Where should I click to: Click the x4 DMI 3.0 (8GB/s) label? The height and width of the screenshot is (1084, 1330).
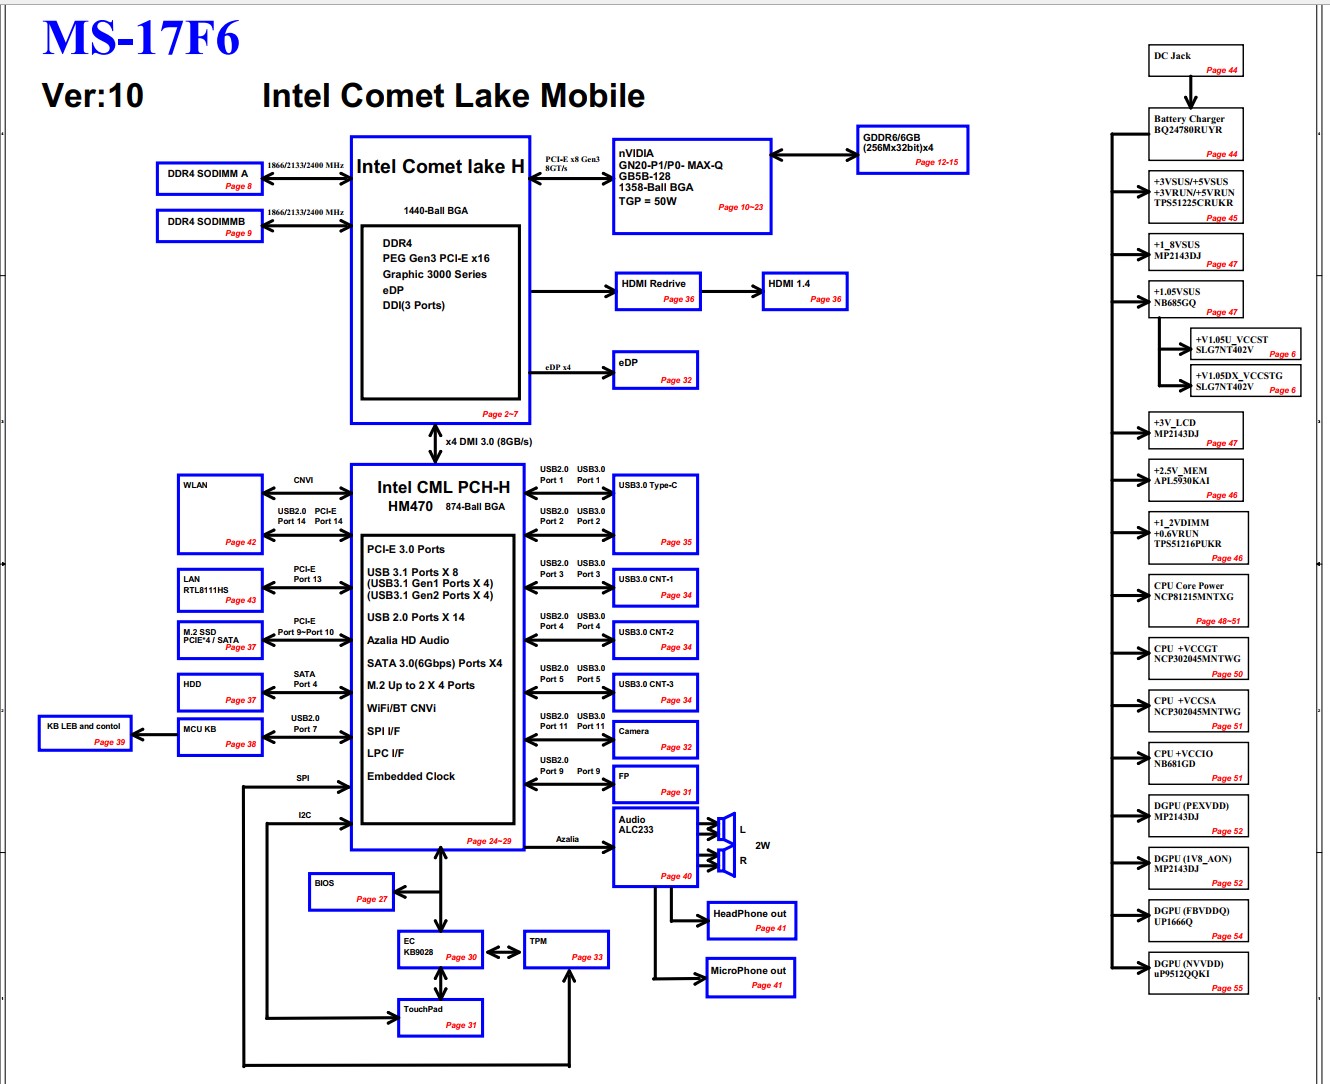[489, 441]
